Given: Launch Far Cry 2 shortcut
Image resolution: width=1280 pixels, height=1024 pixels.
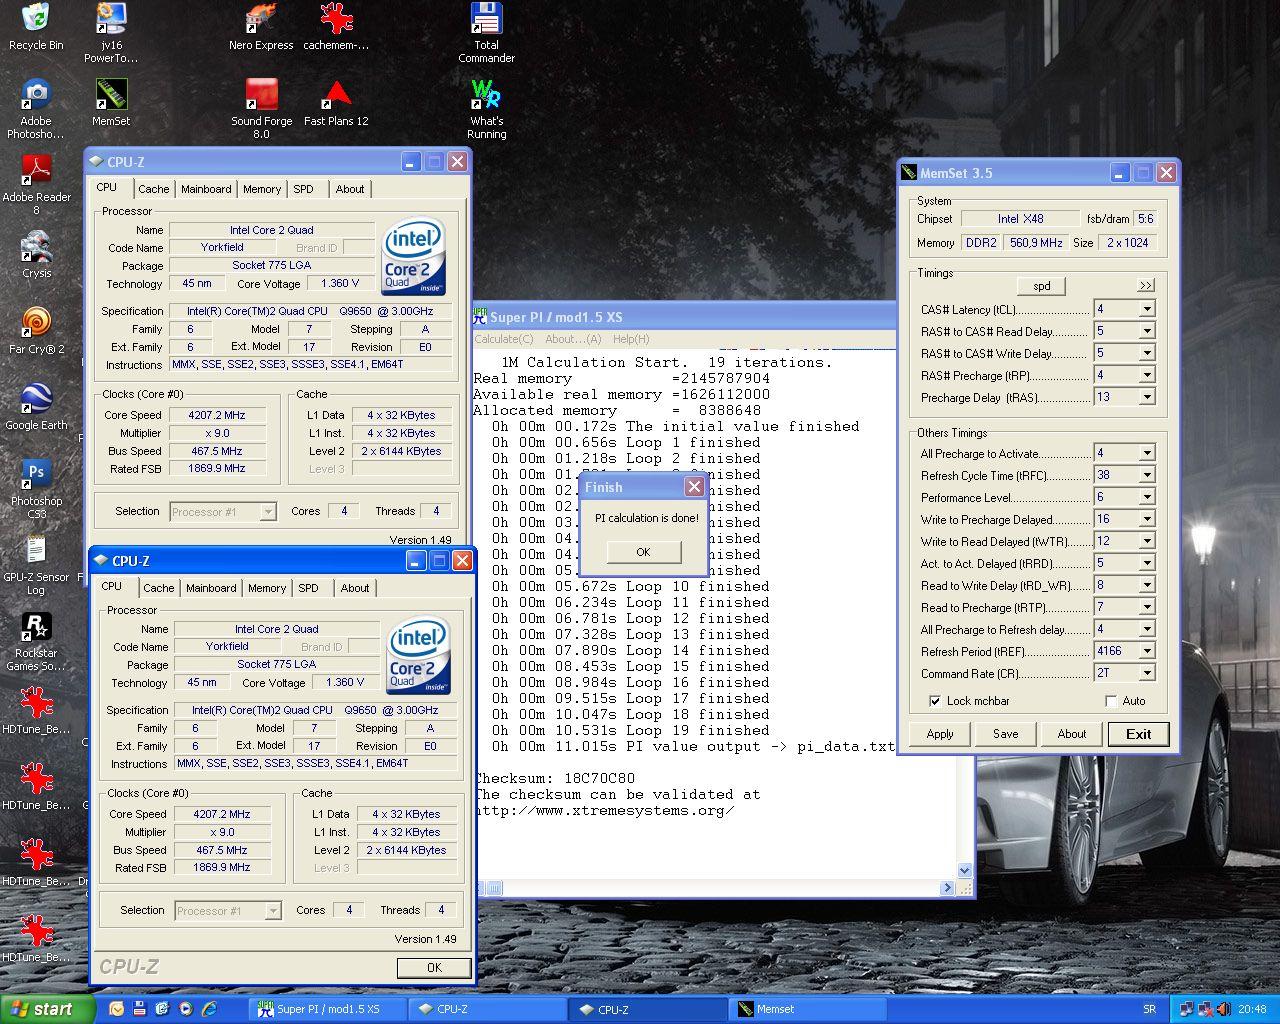Looking at the screenshot, I should (36, 331).
